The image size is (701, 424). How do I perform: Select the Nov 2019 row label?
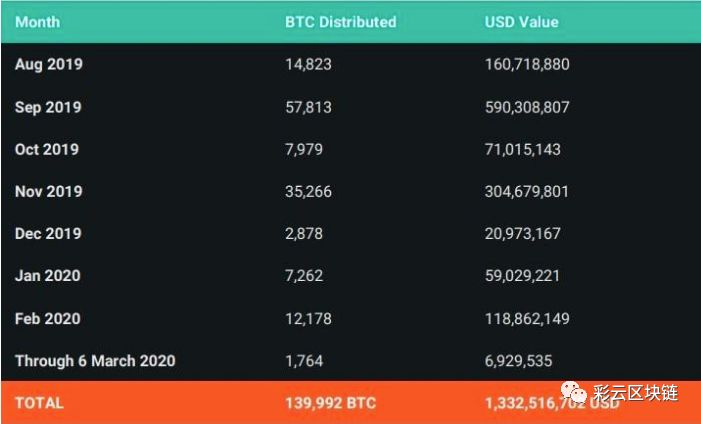point(49,191)
